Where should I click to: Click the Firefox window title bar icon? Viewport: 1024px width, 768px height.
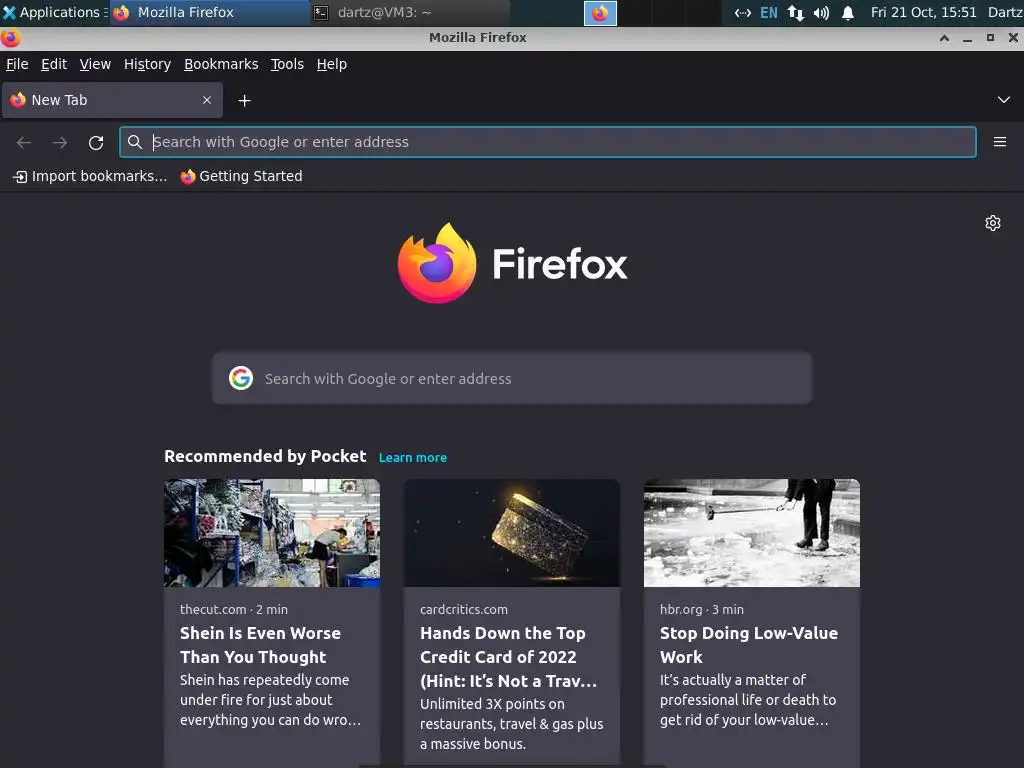[x=10, y=38]
